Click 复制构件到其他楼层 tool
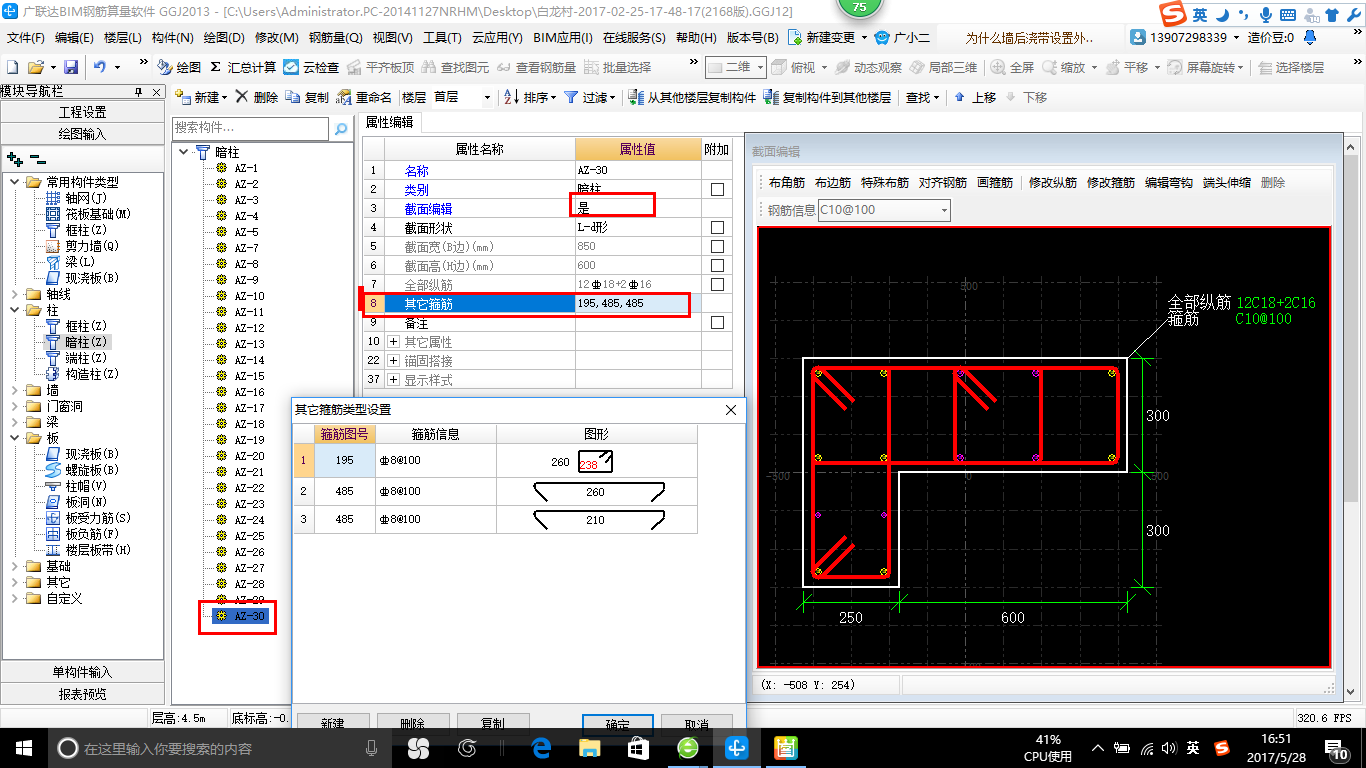Image resolution: width=1366 pixels, height=768 pixels. point(827,97)
